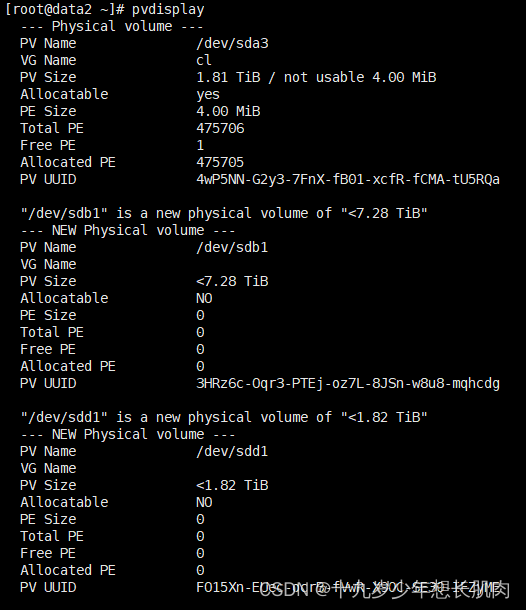Click the sdb1 PV UUID starting 3HRz6c
Screen dimensions: 526x610
point(348,384)
